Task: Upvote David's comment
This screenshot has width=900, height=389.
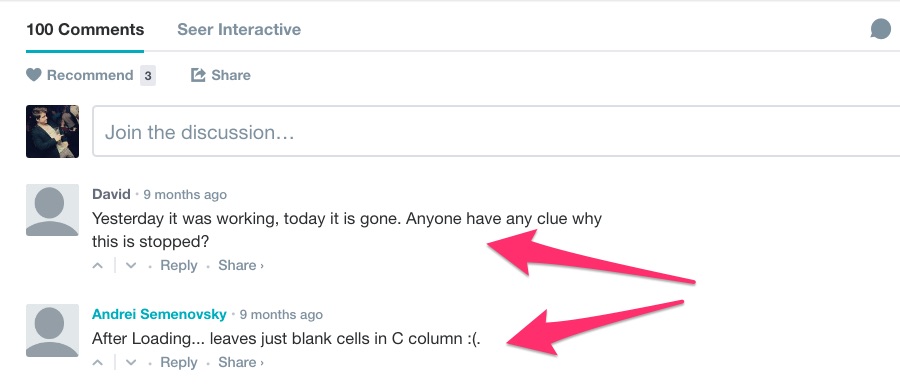Action: click(98, 266)
